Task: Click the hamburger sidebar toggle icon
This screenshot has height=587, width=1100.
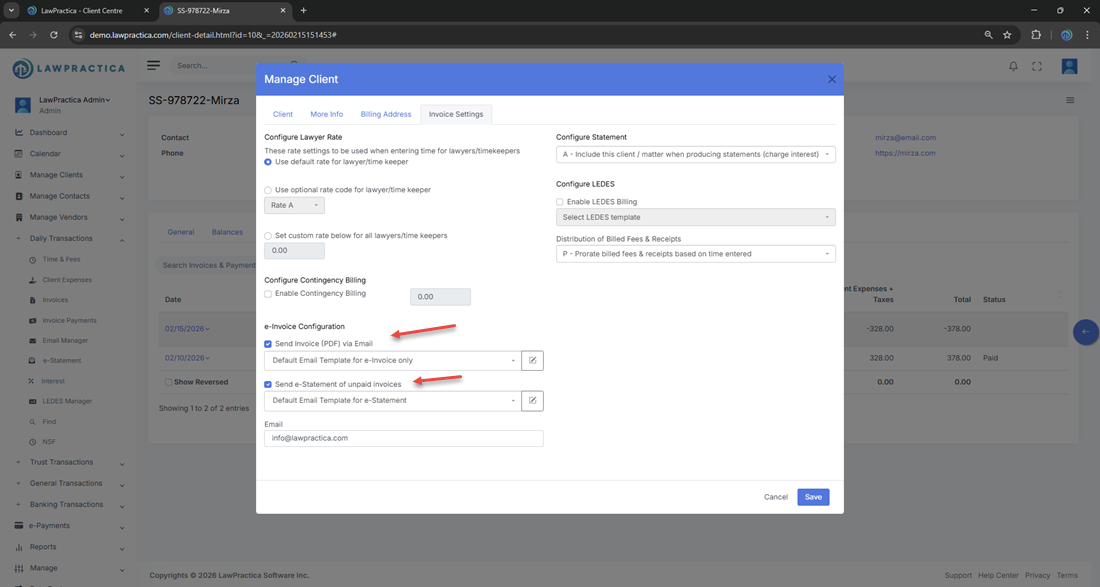Action: pos(153,66)
